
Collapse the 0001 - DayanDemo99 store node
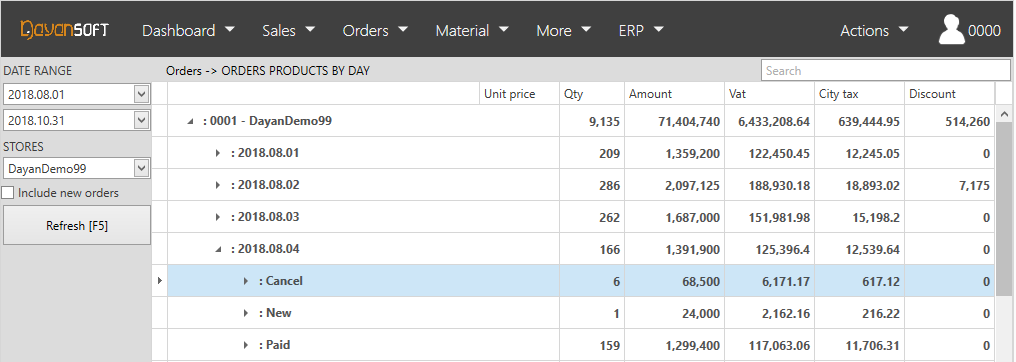pos(190,121)
